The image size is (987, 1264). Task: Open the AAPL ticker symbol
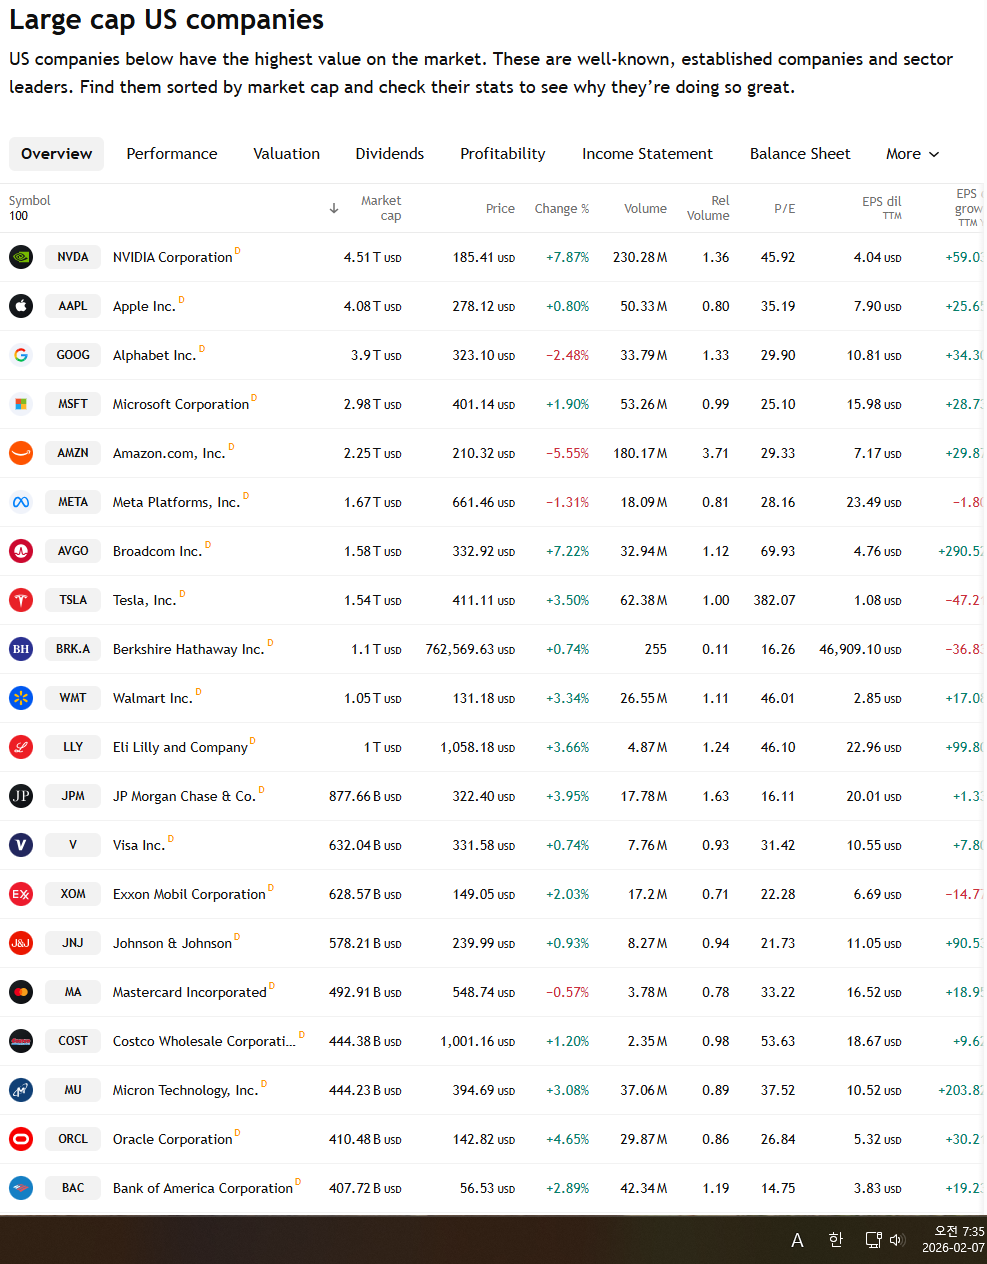(73, 306)
